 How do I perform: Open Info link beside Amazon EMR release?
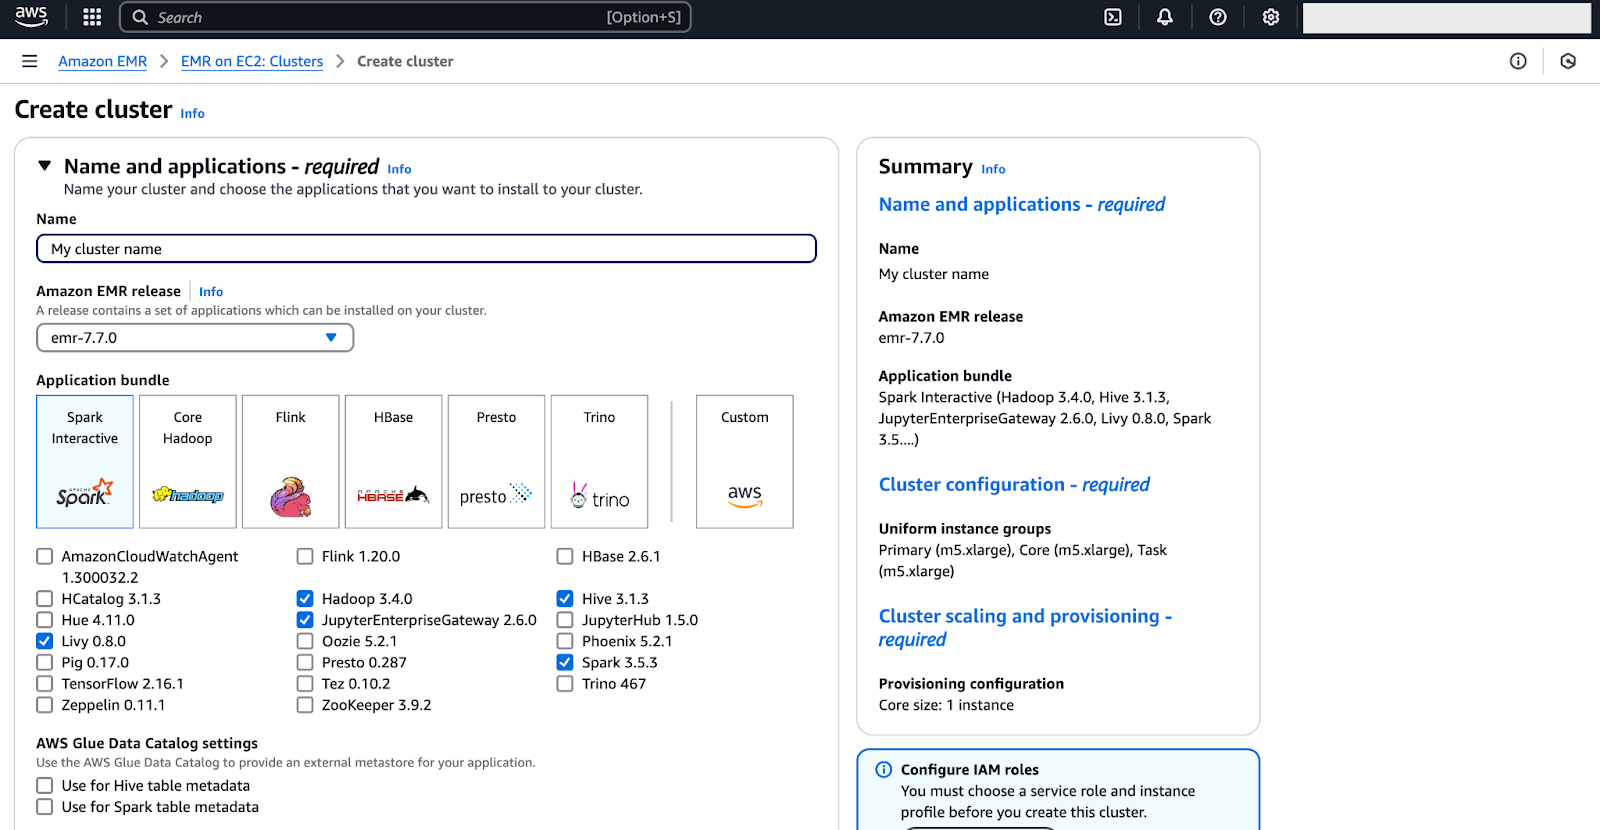(x=211, y=292)
